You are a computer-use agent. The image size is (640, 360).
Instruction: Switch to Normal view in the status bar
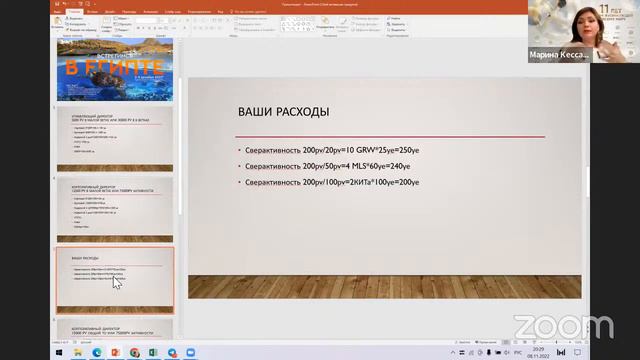(506, 342)
